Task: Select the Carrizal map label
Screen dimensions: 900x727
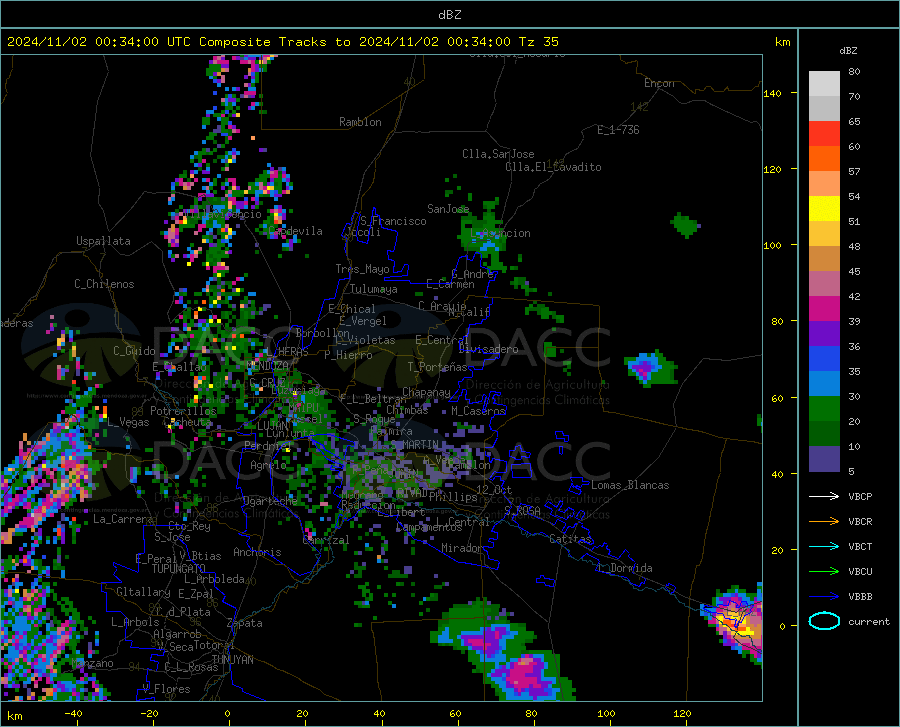Action: coord(325,540)
